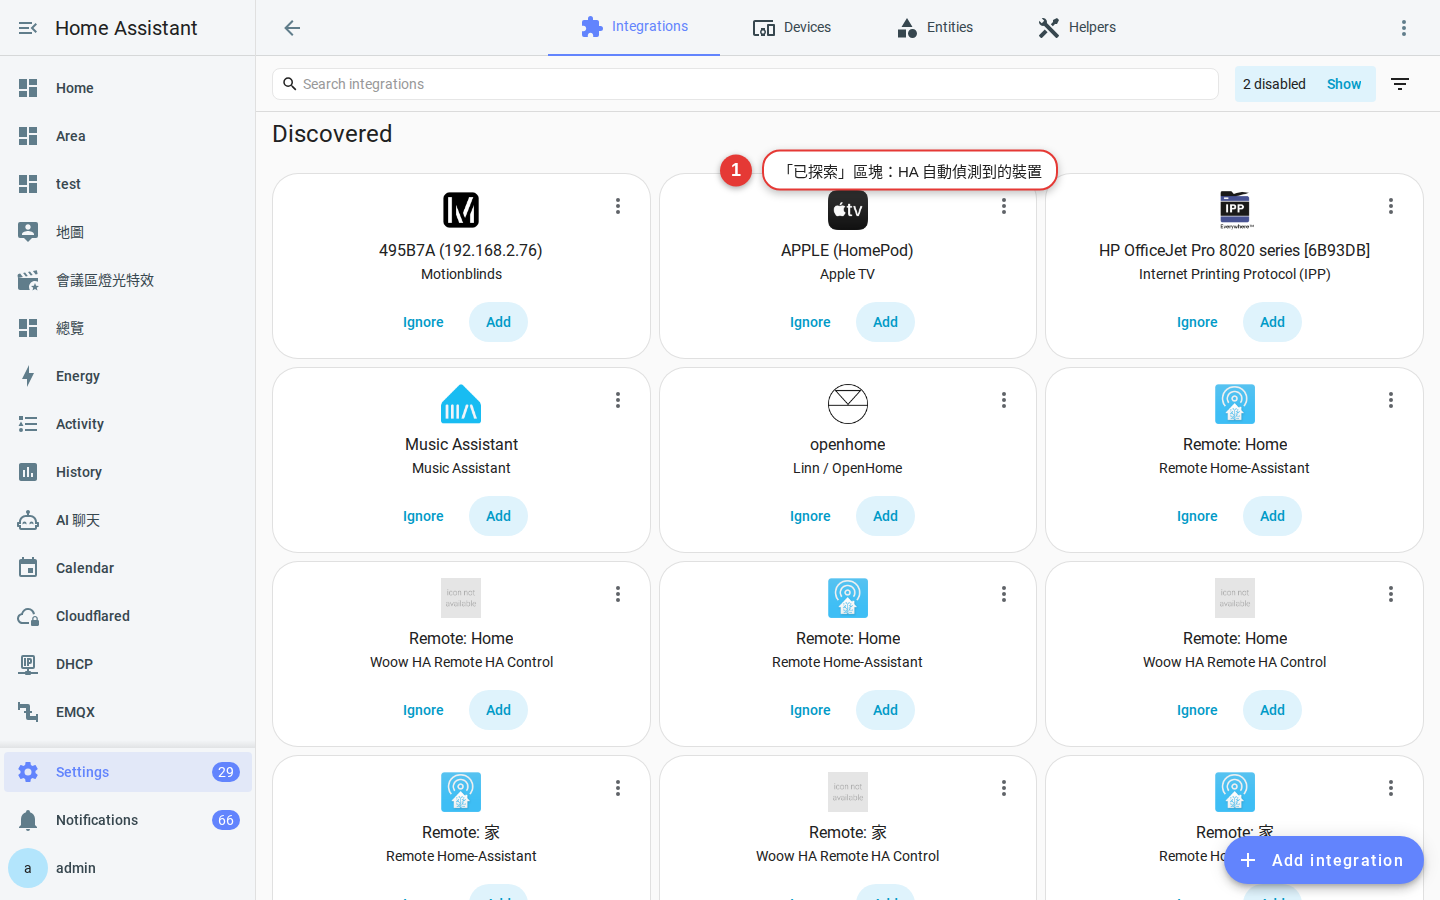
Task: Open the 會議區燈光特效 dashboard
Action: tap(128, 280)
